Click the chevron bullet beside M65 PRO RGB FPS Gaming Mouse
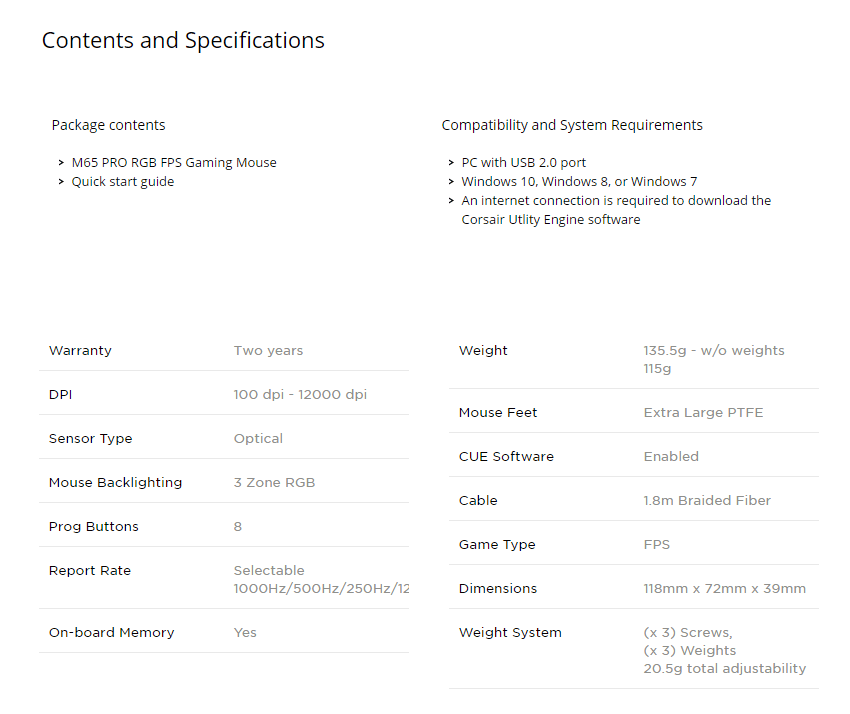 point(61,163)
